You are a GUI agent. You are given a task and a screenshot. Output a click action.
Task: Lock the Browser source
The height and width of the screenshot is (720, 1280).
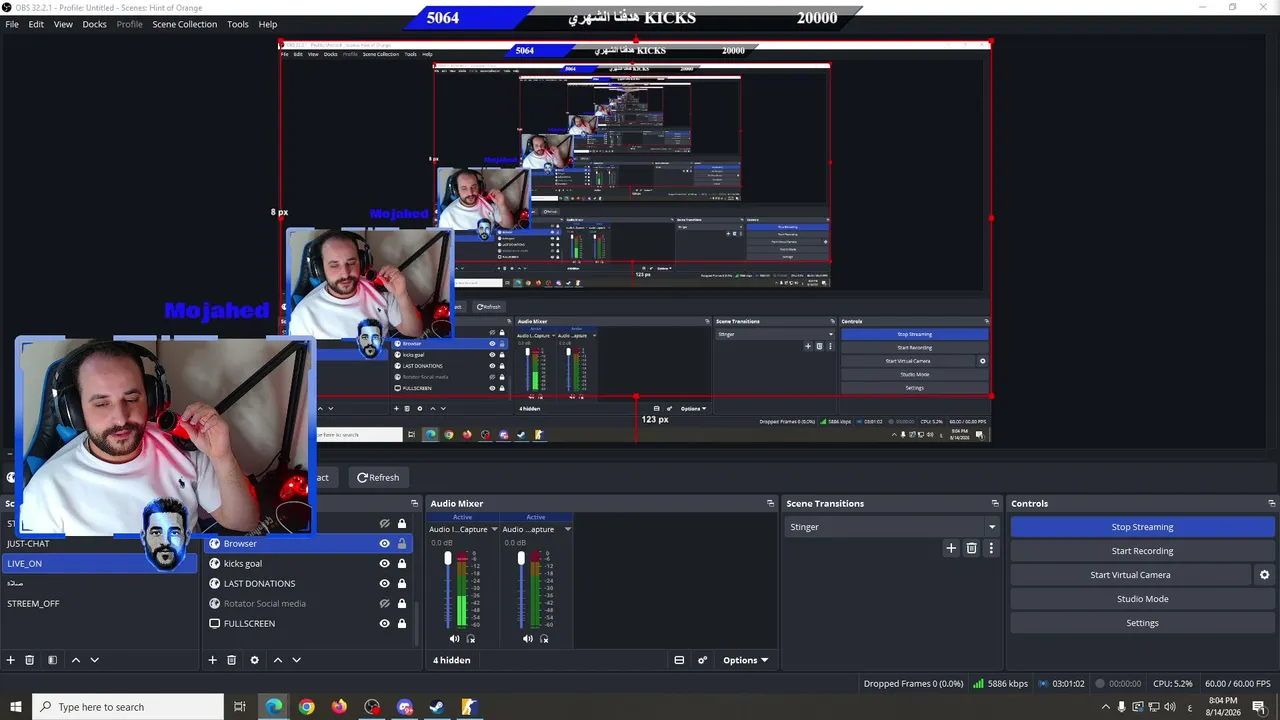point(402,544)
